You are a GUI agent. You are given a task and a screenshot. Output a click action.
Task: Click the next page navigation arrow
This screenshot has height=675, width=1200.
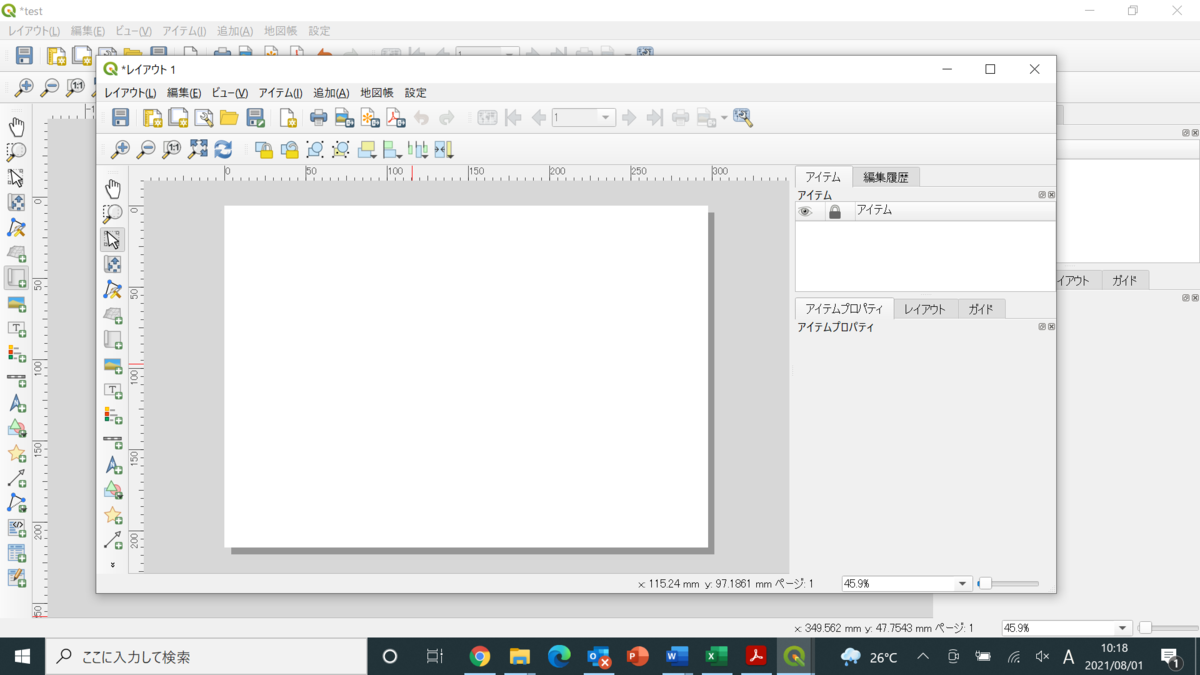pyautogui.click(x=629, y=117)
